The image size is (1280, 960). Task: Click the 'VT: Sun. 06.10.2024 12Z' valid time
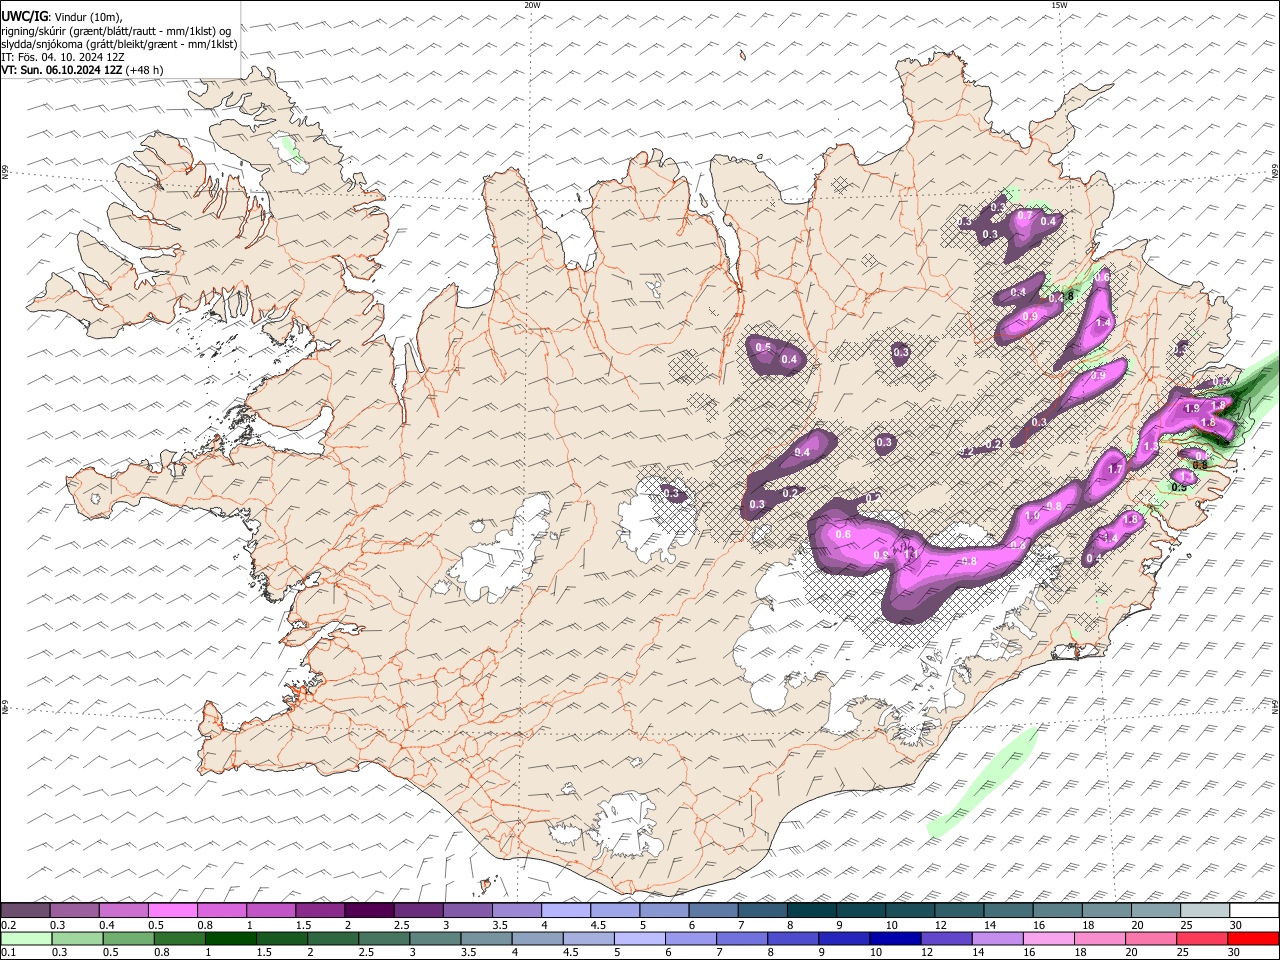click(62, 70)
